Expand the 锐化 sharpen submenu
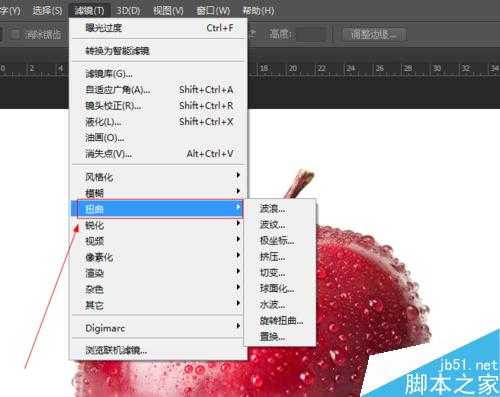Image resolution: width=500 pixels, height=397 pixels. pyautogui.click(x=158, y=225)
